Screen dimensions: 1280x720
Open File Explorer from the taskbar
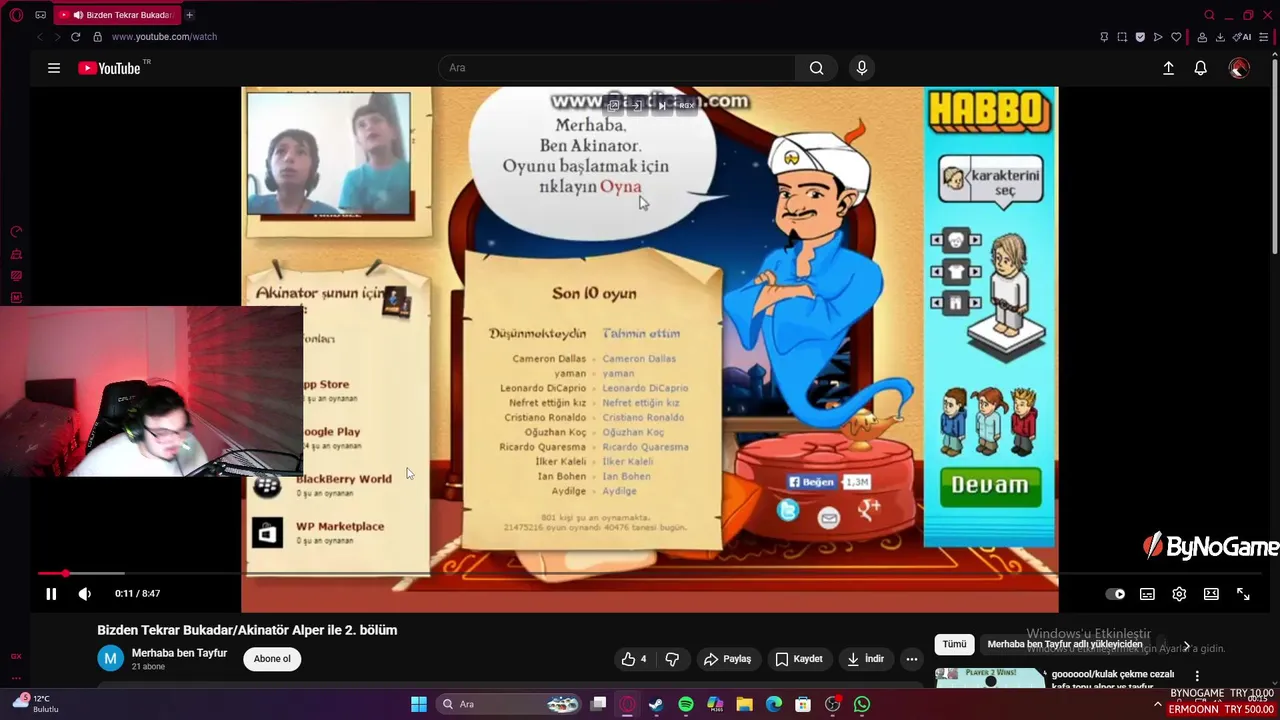pyautogui.click(x=744, y=704)
